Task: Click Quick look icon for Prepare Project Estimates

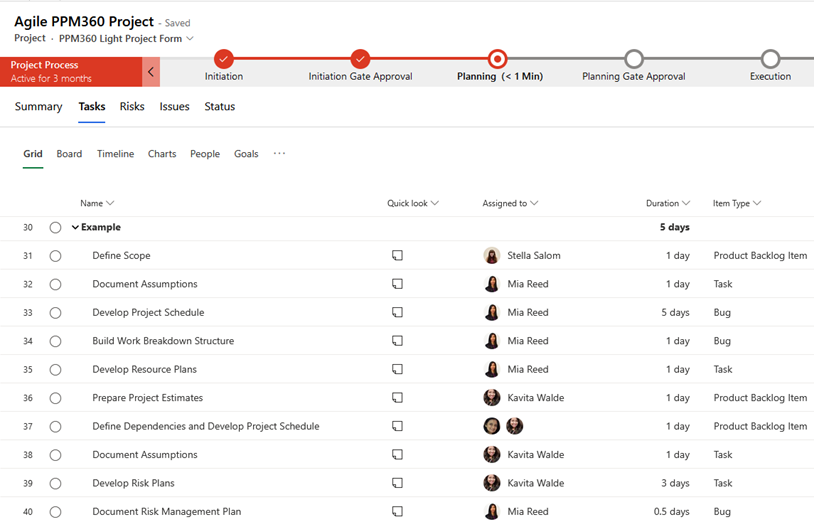Action: pos(397,398)
